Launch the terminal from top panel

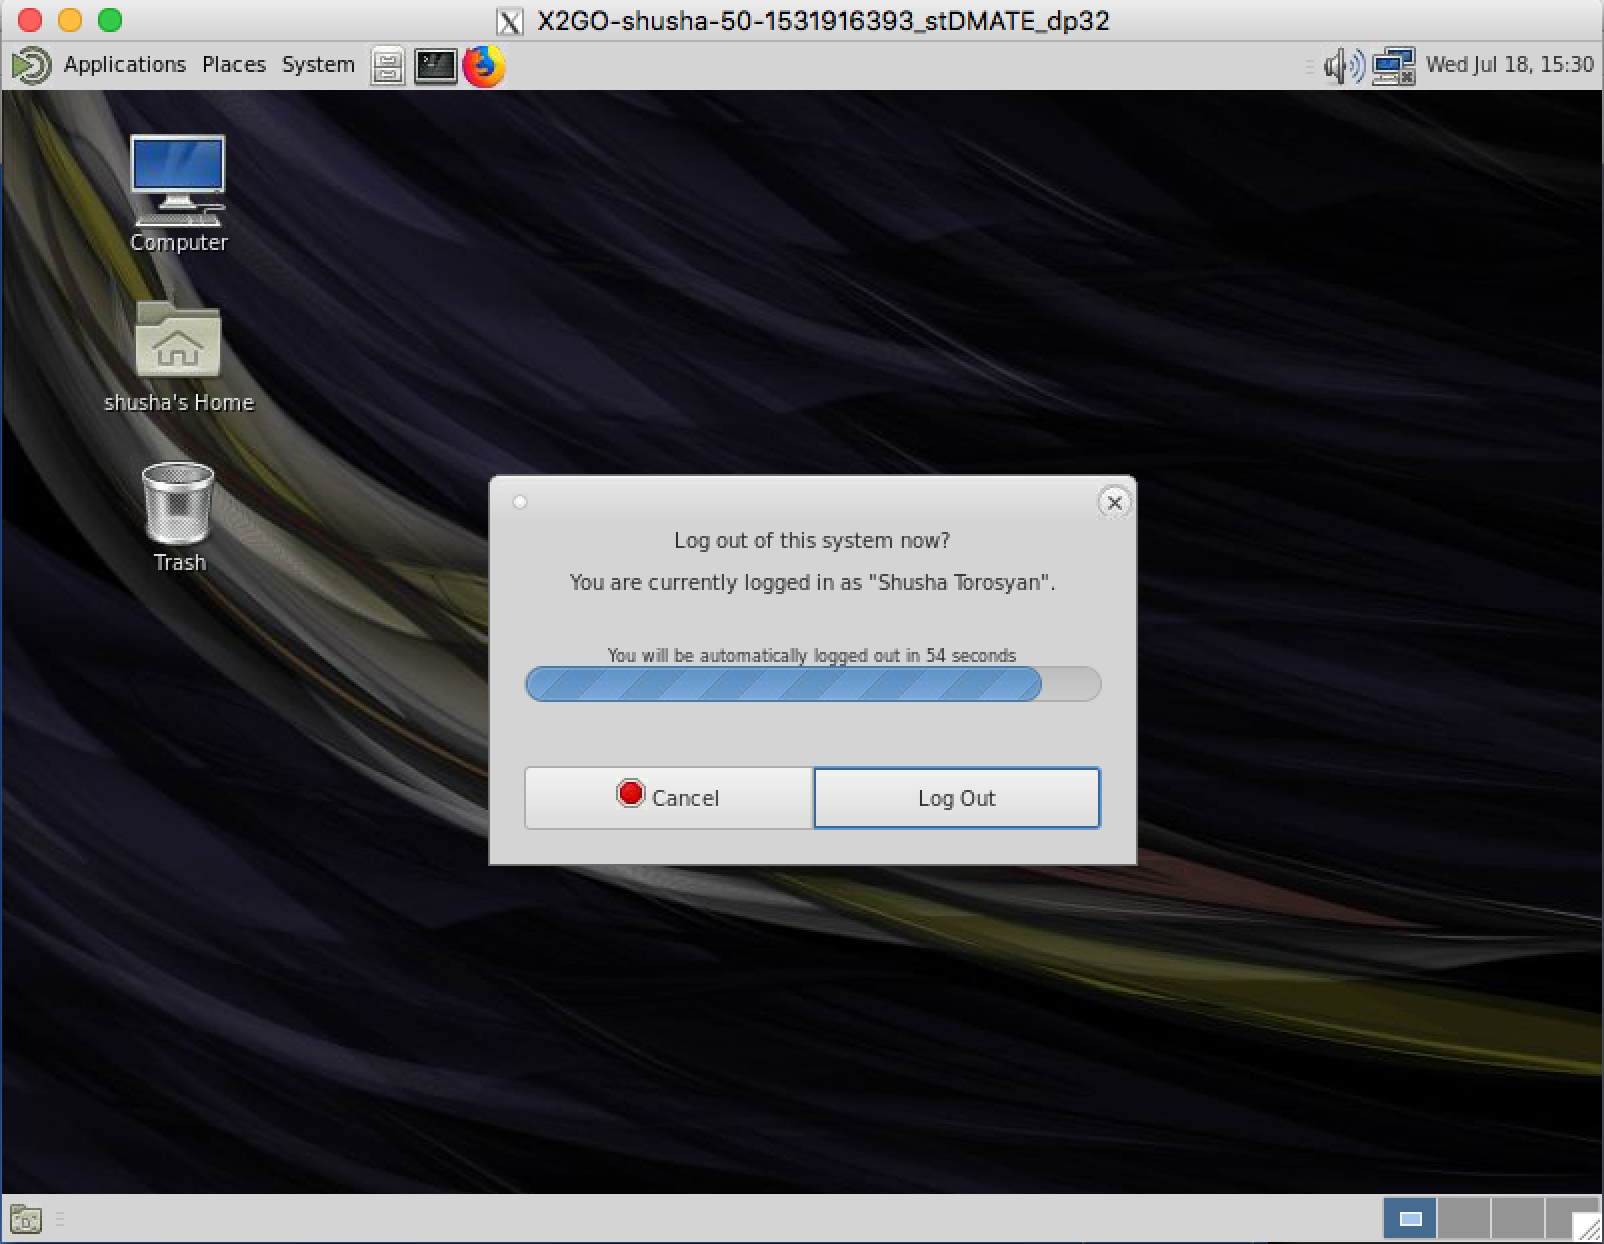(x=435, y=66)
